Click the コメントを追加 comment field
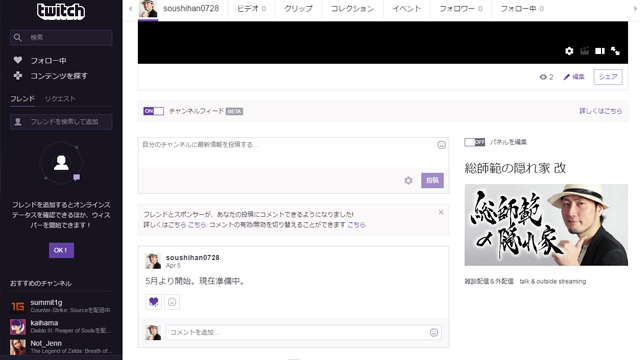The width and height of the screenshot is (640, 360). [304, 333]
